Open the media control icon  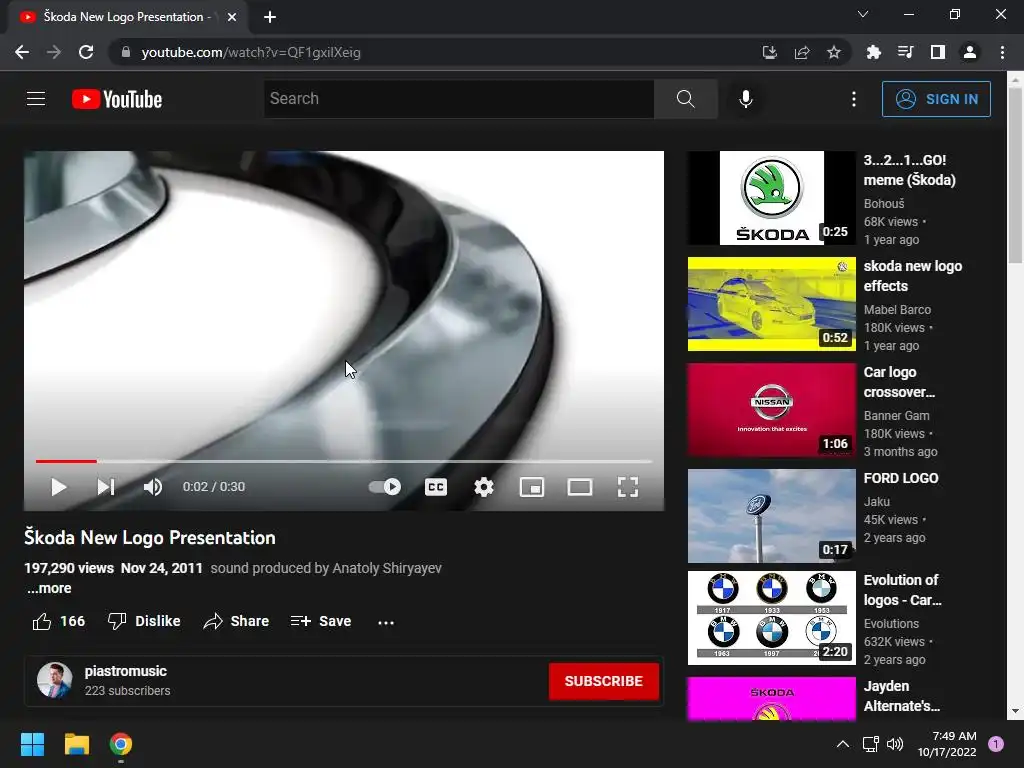906,52
